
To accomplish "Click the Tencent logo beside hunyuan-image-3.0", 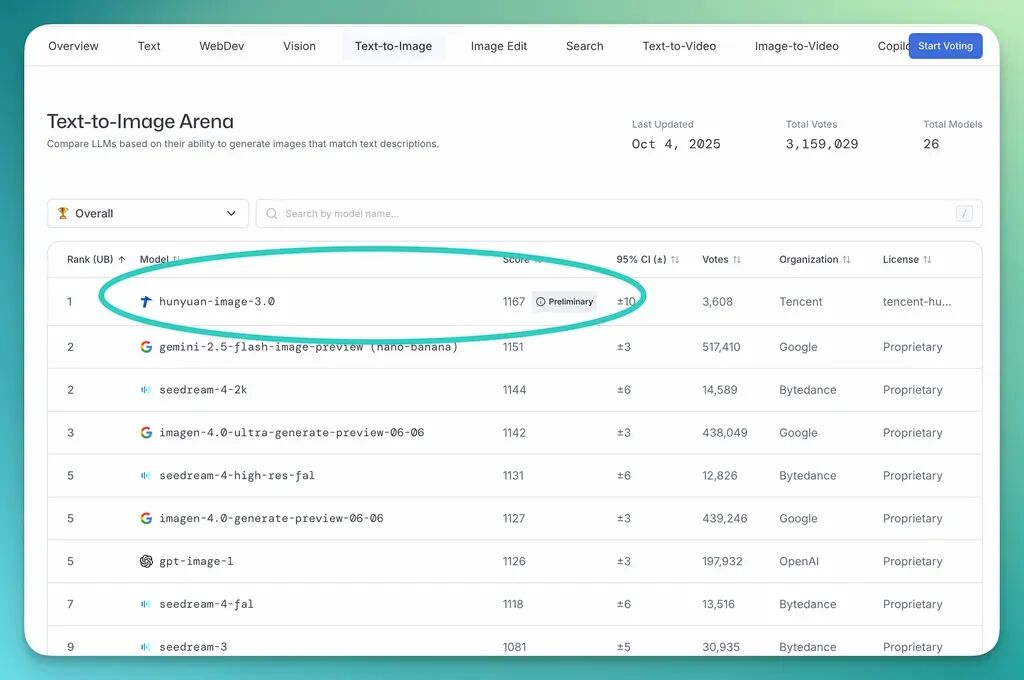I will tap(146, 301).
